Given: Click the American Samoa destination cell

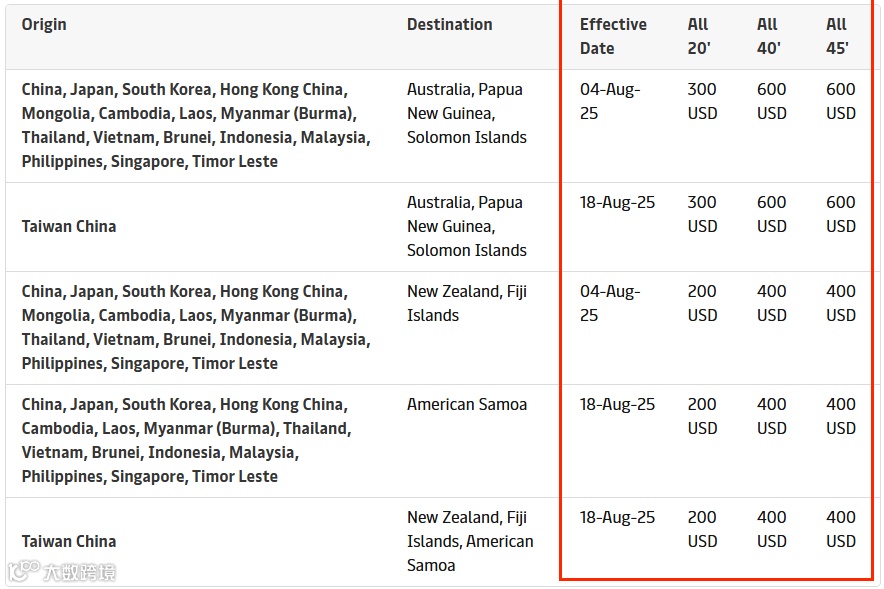Looking at the screenshot, I should tap(467, 405).
